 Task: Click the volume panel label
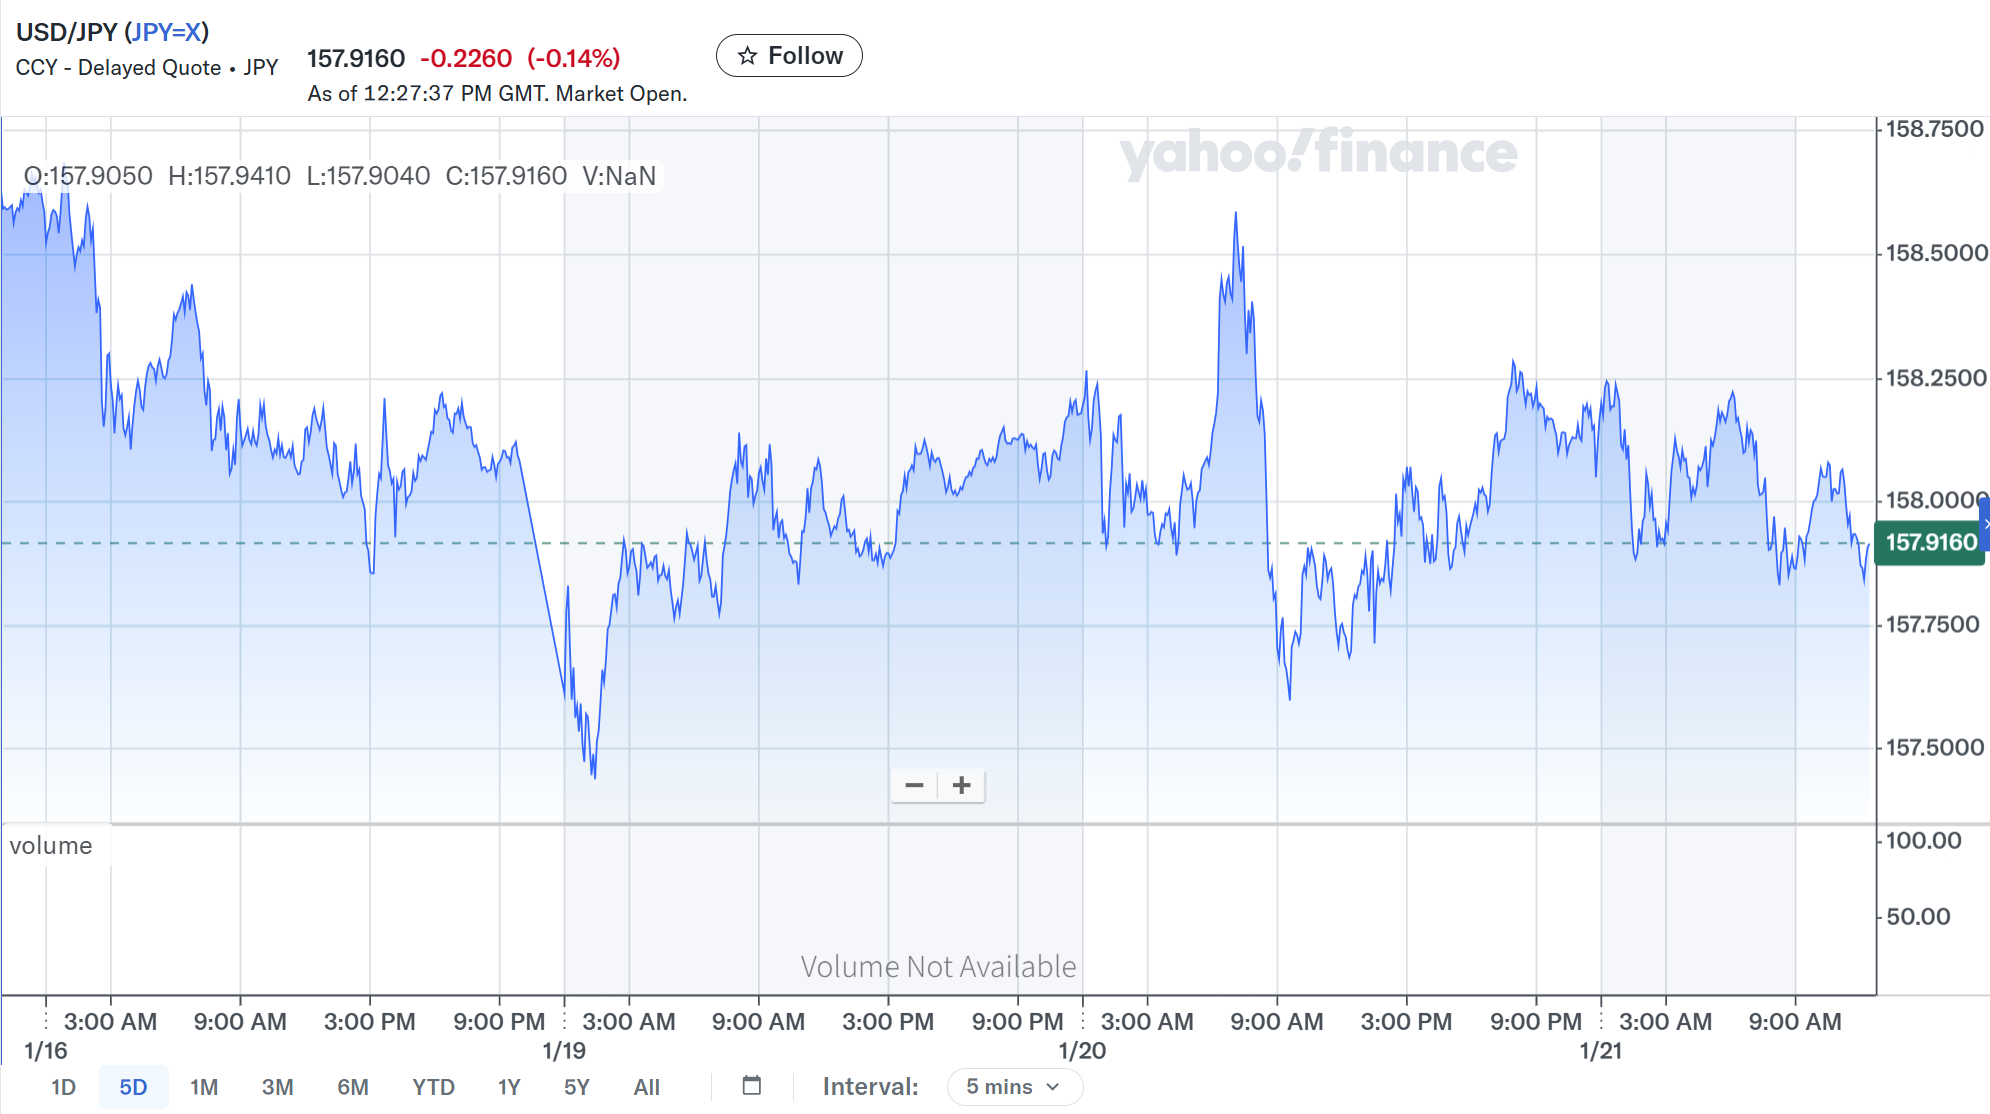(x=51, y=846)
